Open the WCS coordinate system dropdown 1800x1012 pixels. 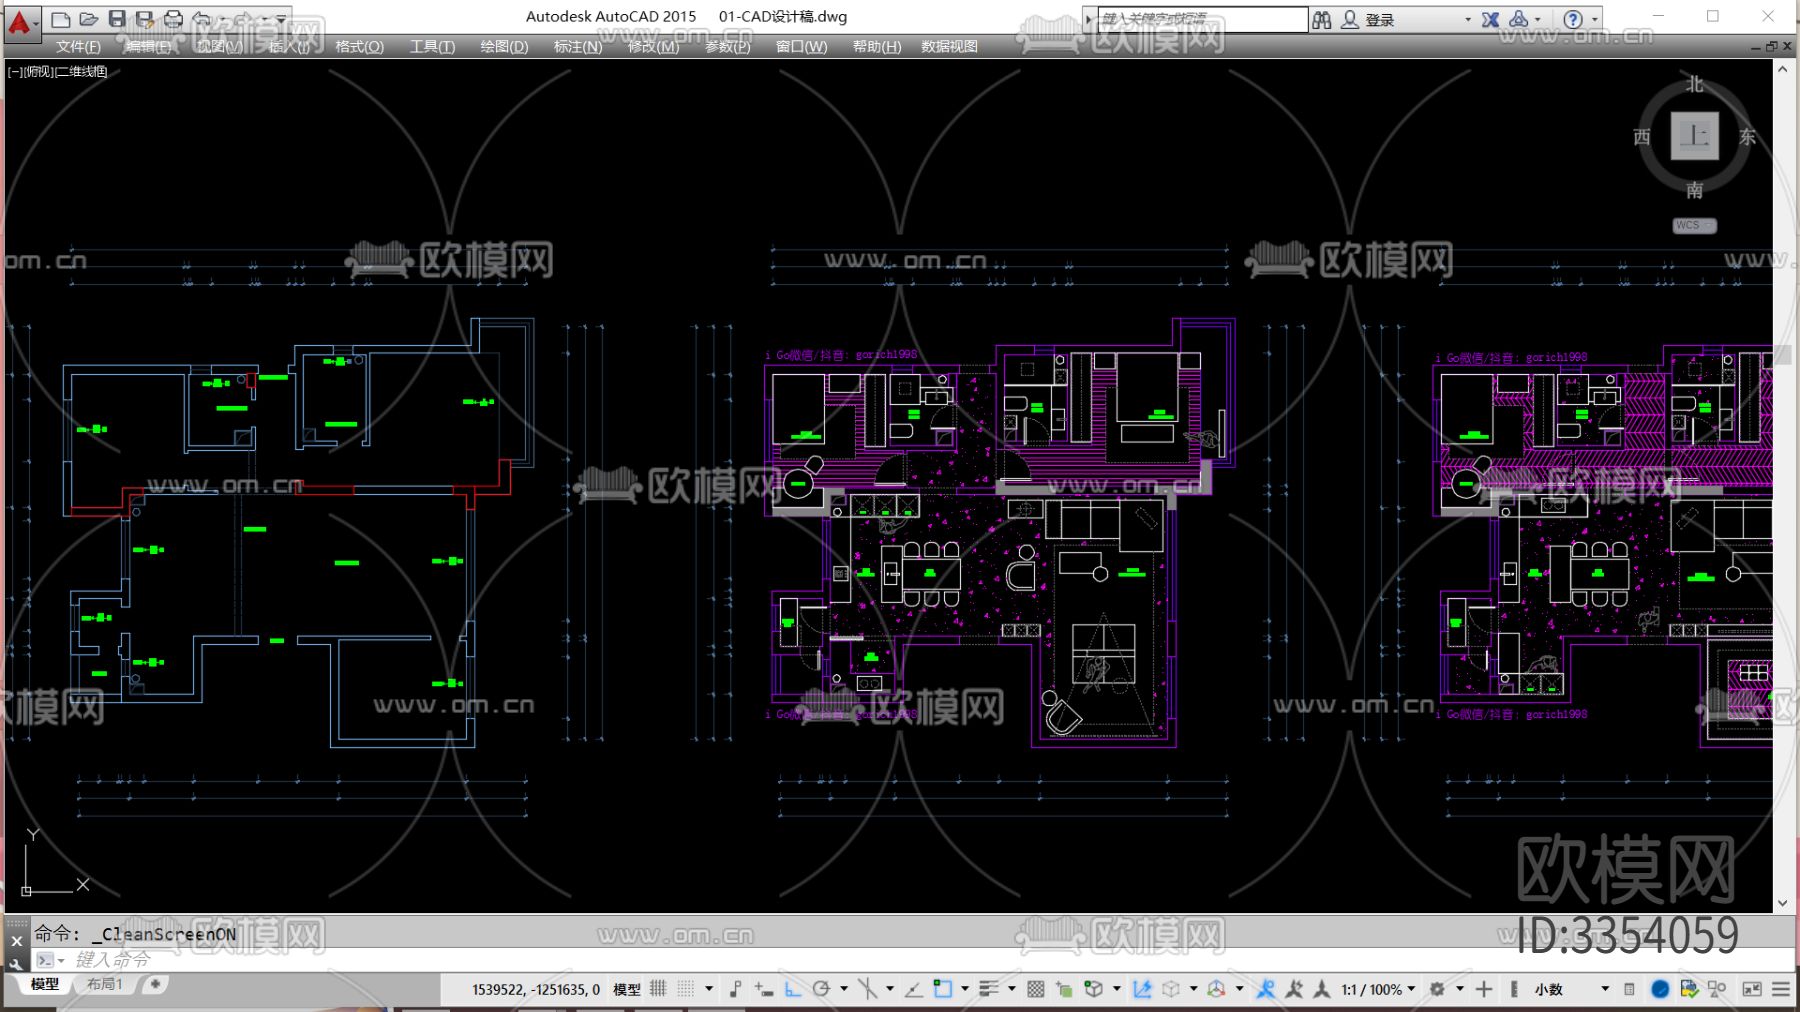1694,226
